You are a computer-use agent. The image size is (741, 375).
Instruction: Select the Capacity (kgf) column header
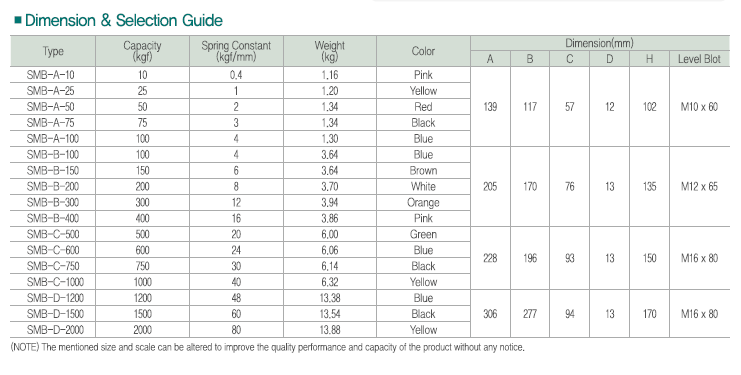click(x=142, y=51)
